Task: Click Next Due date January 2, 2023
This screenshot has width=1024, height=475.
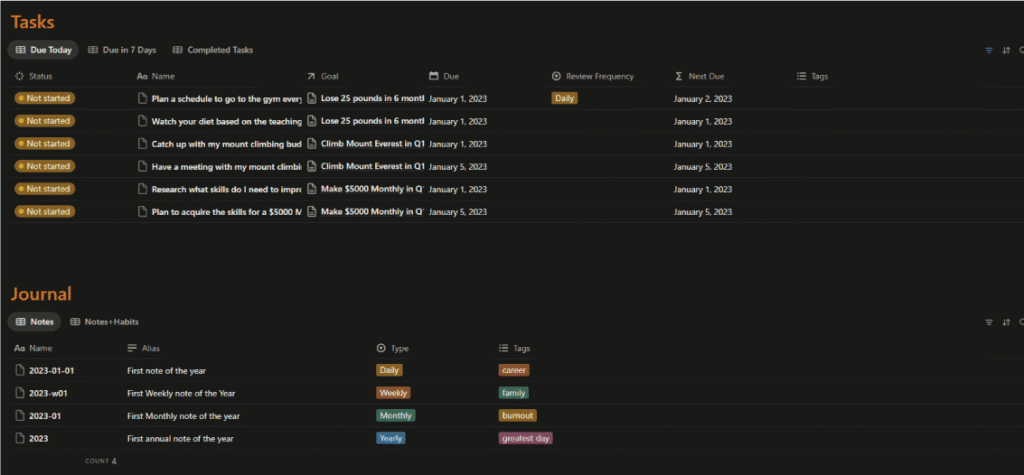Action: coord(703,99)
